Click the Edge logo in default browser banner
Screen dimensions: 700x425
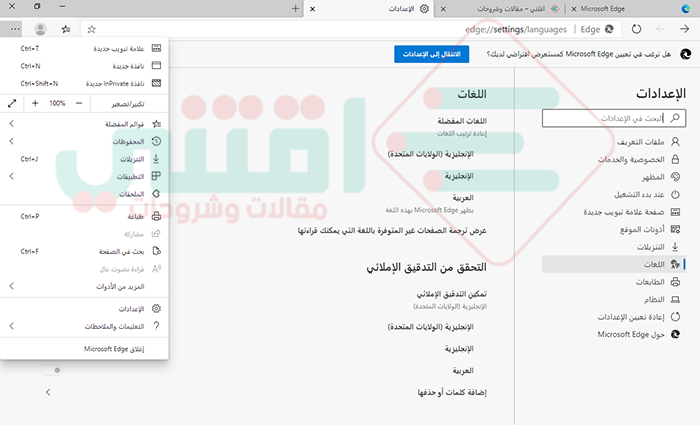(685, 54)
